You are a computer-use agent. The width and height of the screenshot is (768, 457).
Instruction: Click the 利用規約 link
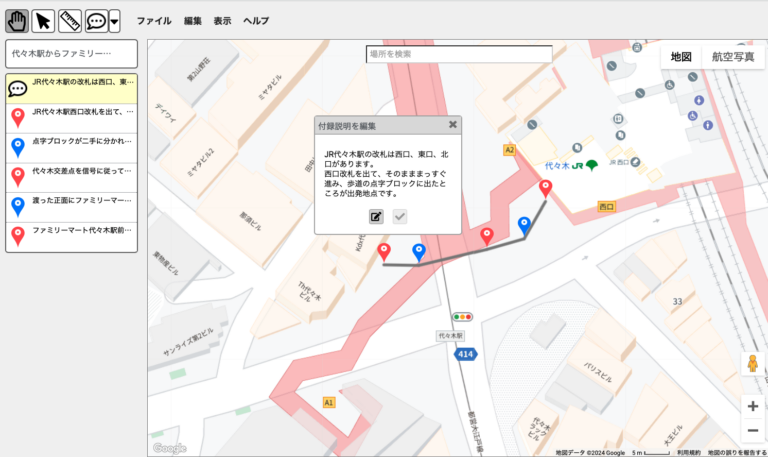point(689,453)
